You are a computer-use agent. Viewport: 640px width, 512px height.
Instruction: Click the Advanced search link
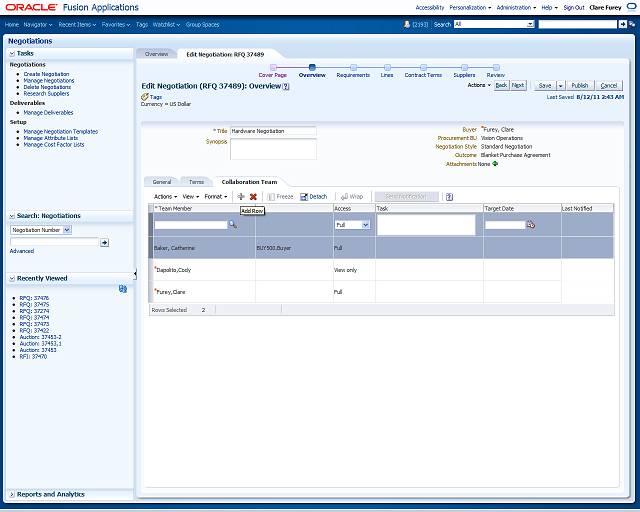coord(22,251)
